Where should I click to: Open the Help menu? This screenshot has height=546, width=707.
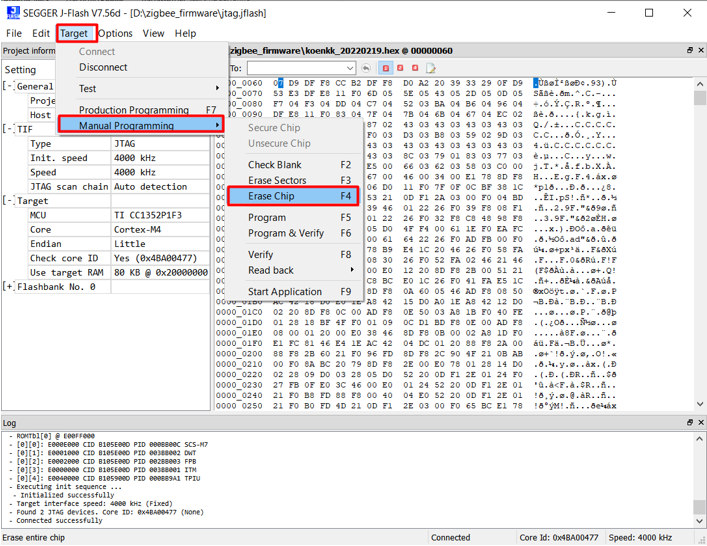(x=185, y=33)
